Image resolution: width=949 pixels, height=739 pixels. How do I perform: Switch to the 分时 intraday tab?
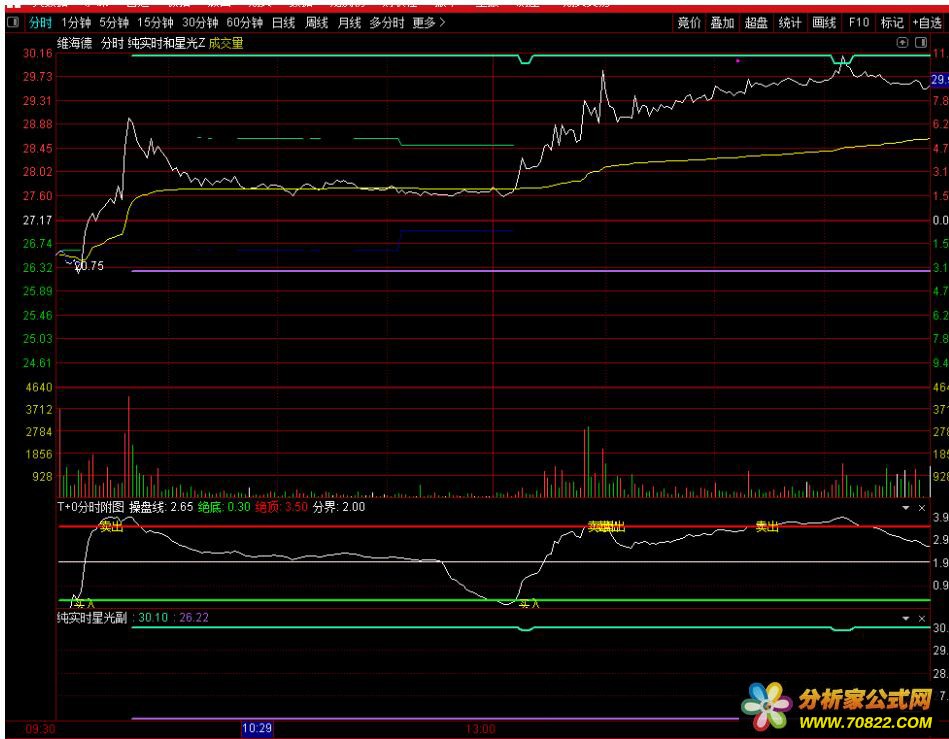[41, 23]
